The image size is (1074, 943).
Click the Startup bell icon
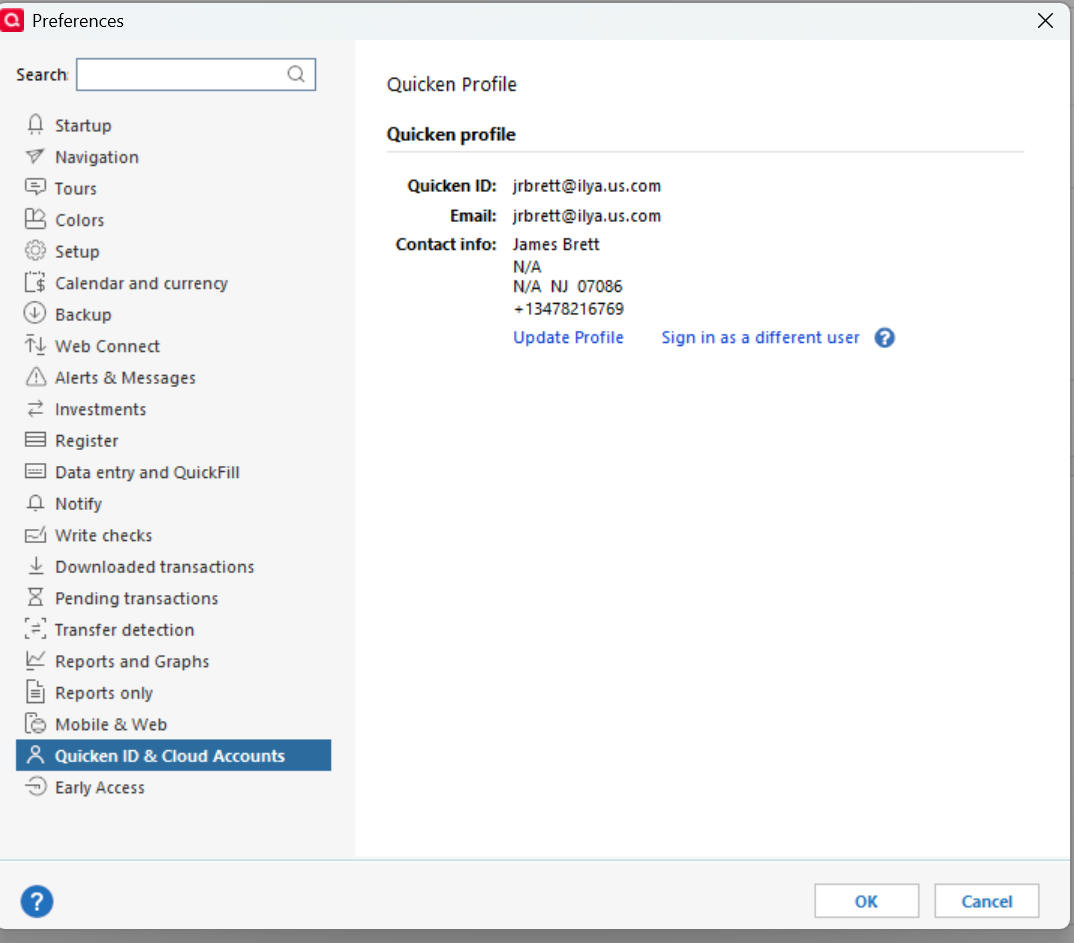36,125
